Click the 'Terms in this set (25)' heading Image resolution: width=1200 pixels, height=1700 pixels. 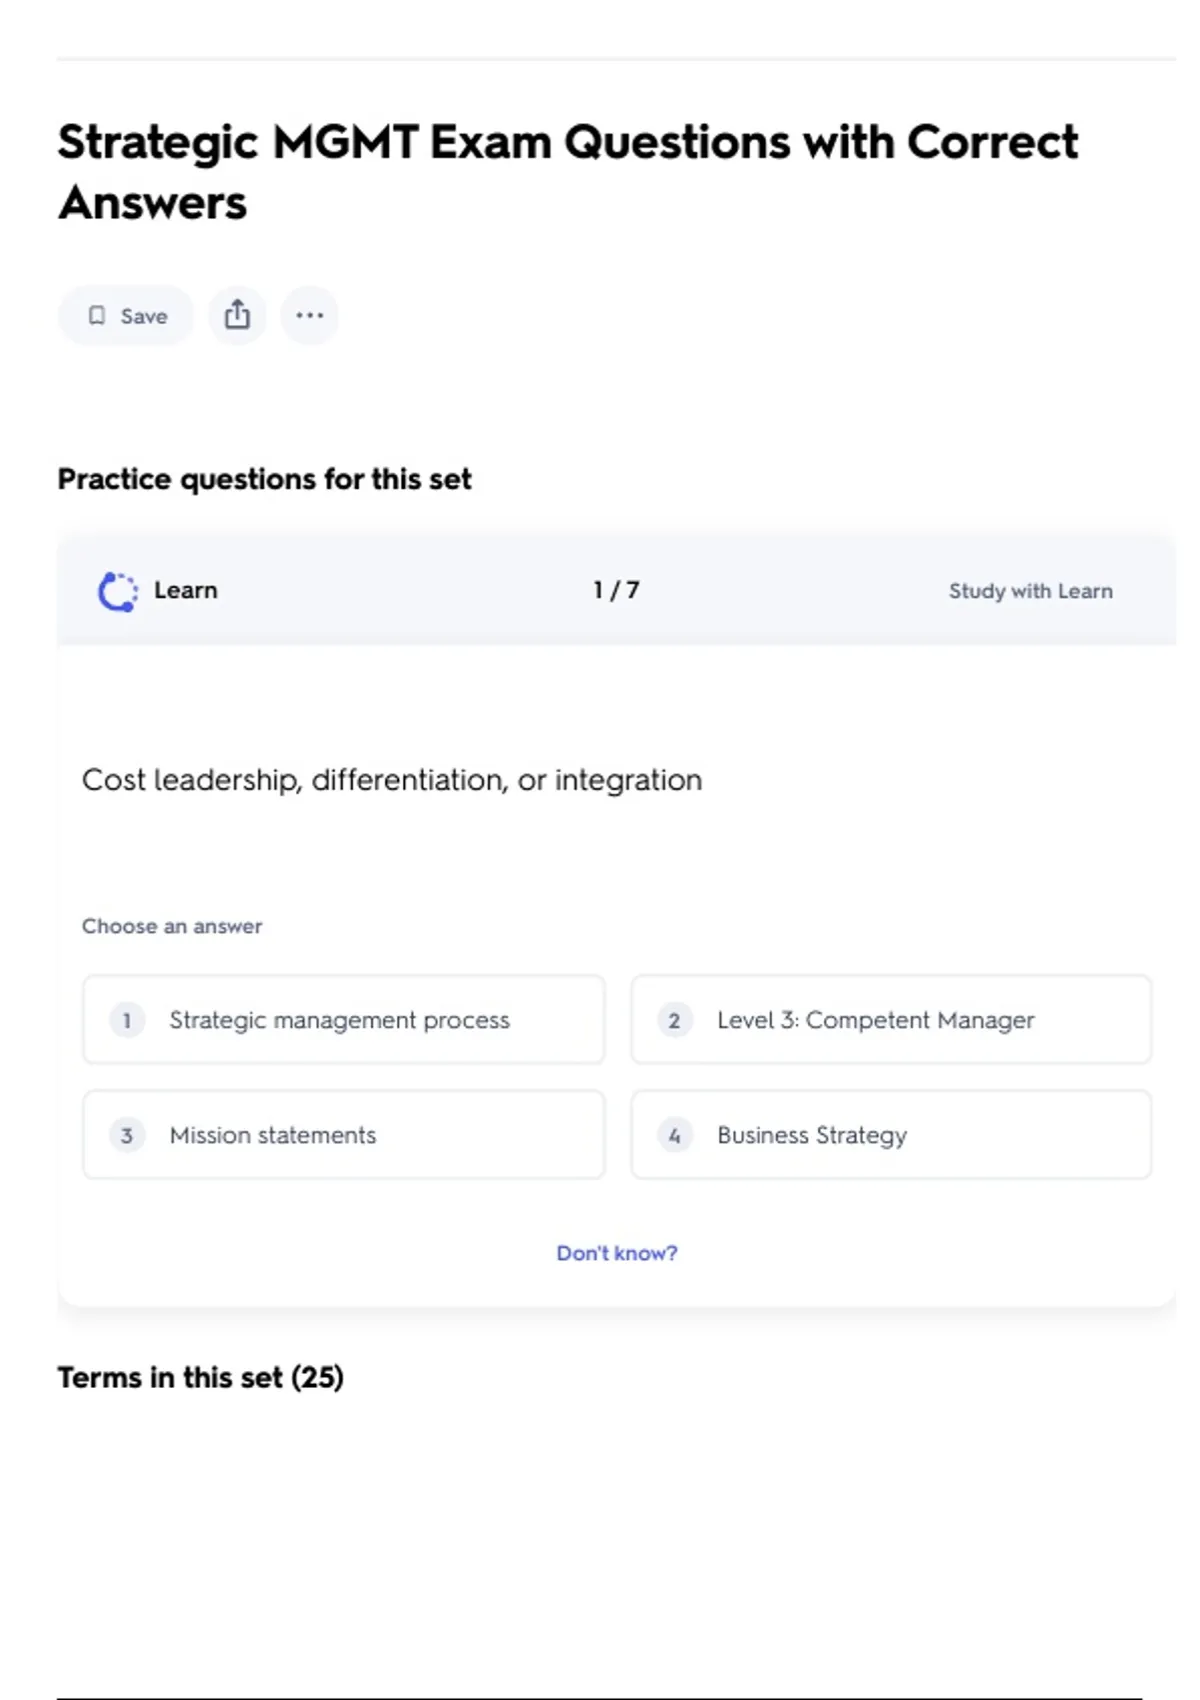[x=200, y=1378]
